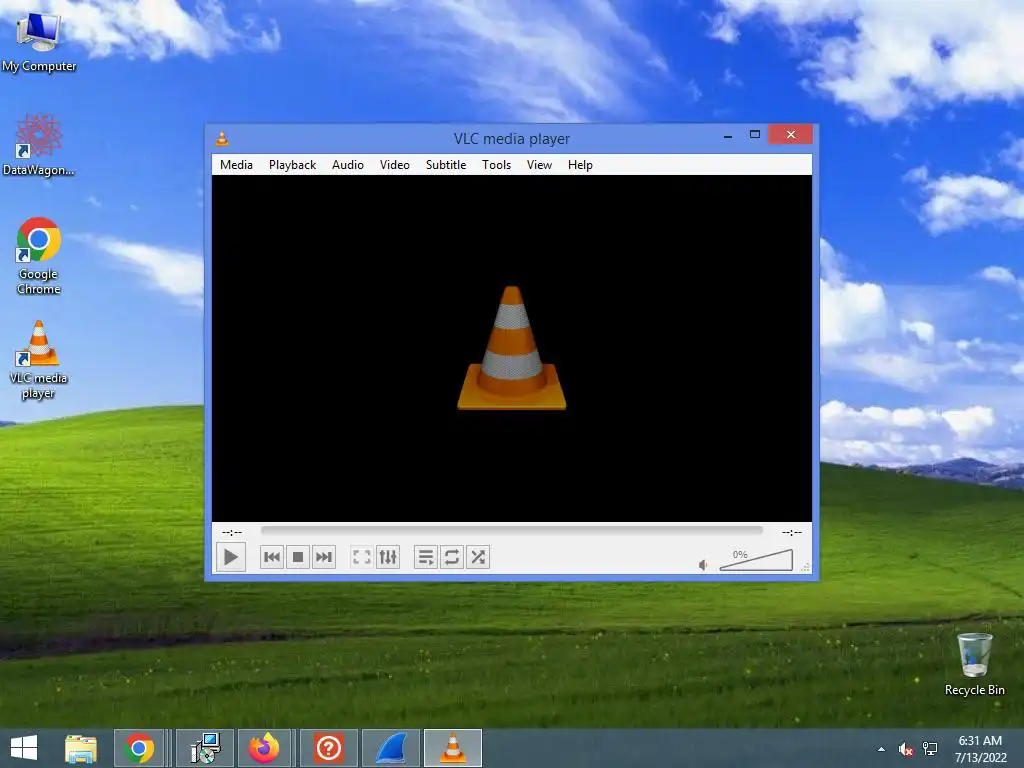Skip to the previous media item
Viewport: 1024px width, 768px height.
coord(272,557)
